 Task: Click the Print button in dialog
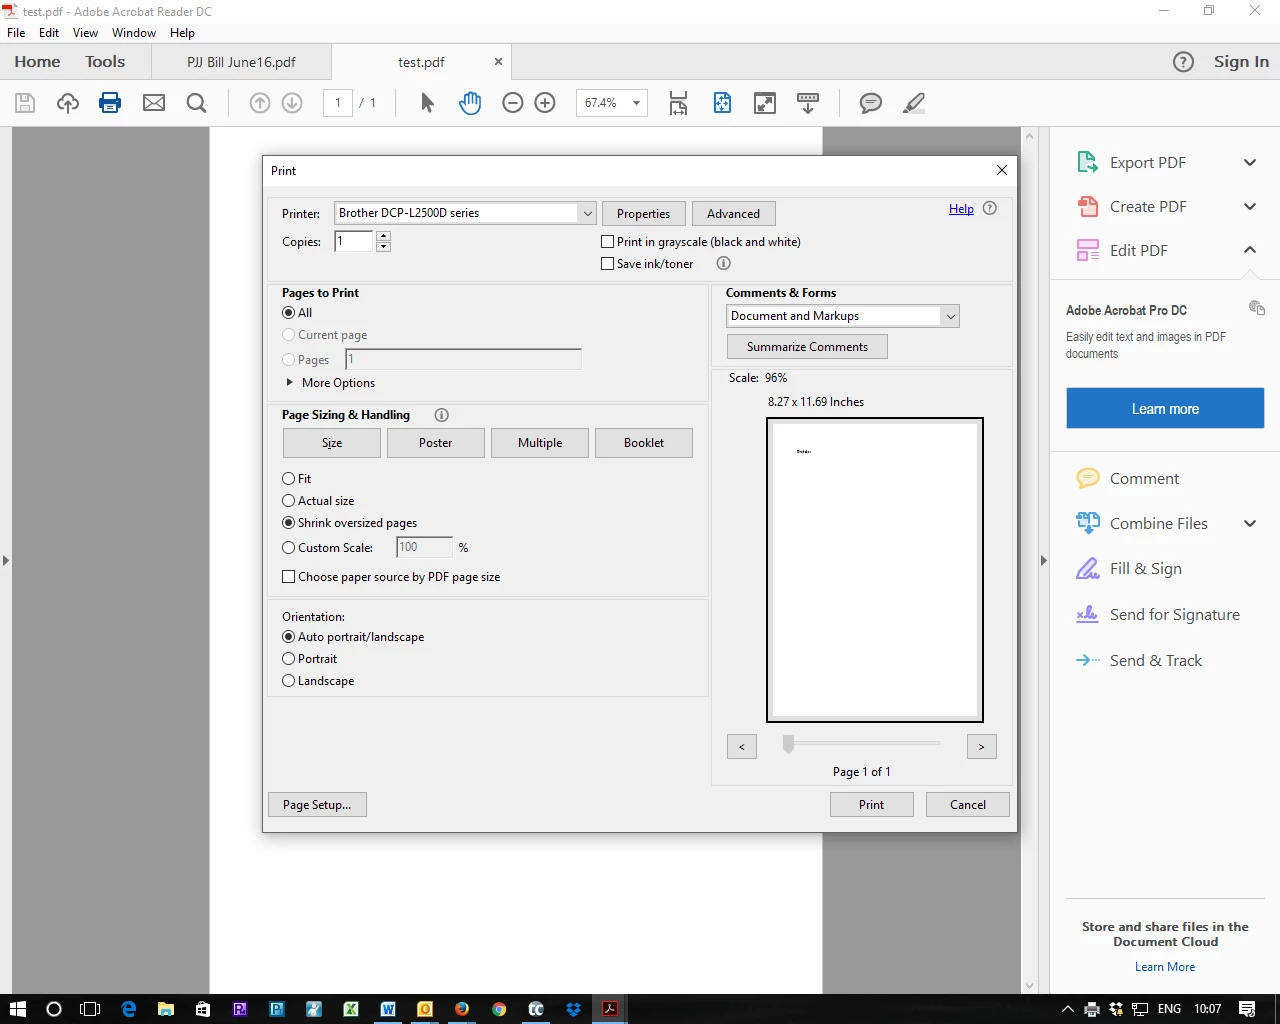click(x=871, y=805)
